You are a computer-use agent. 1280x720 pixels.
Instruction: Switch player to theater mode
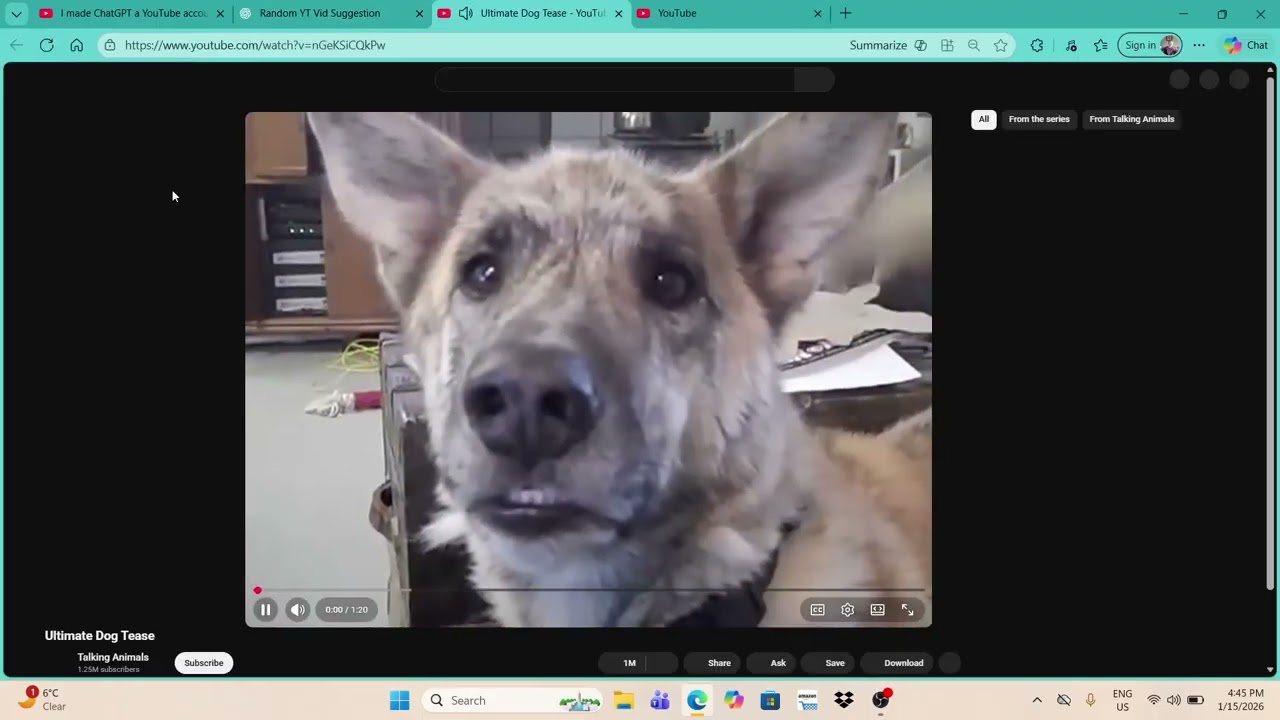click(877, 609)
